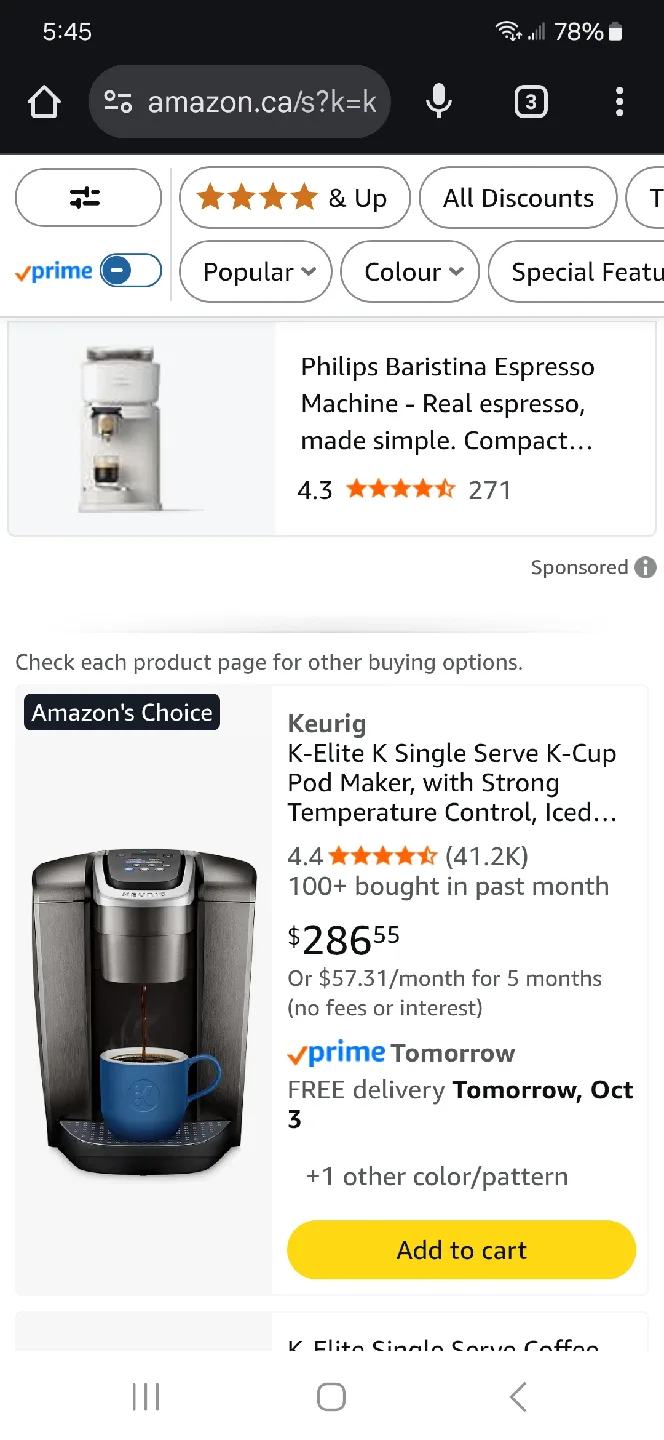Image resolution: width=664 pixels, height=1440 pixels.
Task: Tap the Sponsored info icon
Action: (x=646, y=567)
